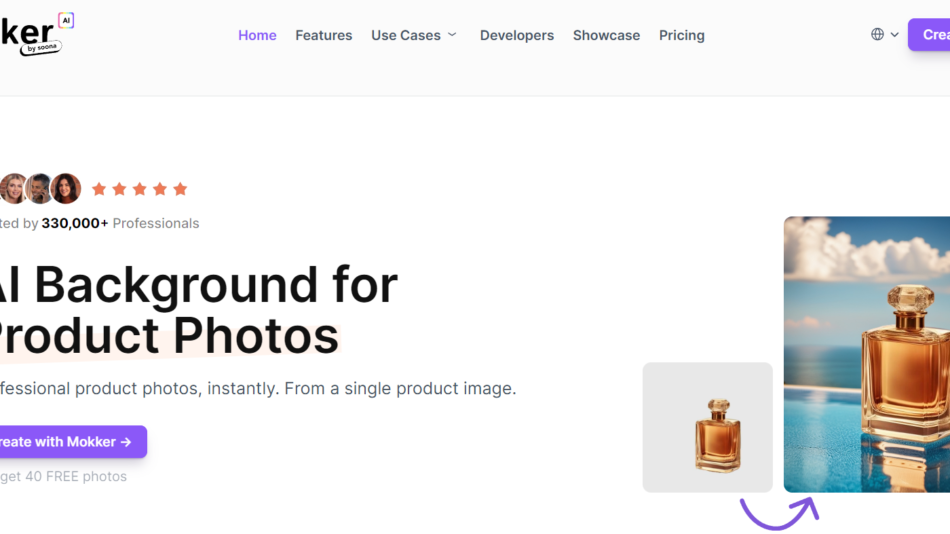Click the fifth orange rating star
This screenshot has height=534, width=950.
(x=180, y=189)
